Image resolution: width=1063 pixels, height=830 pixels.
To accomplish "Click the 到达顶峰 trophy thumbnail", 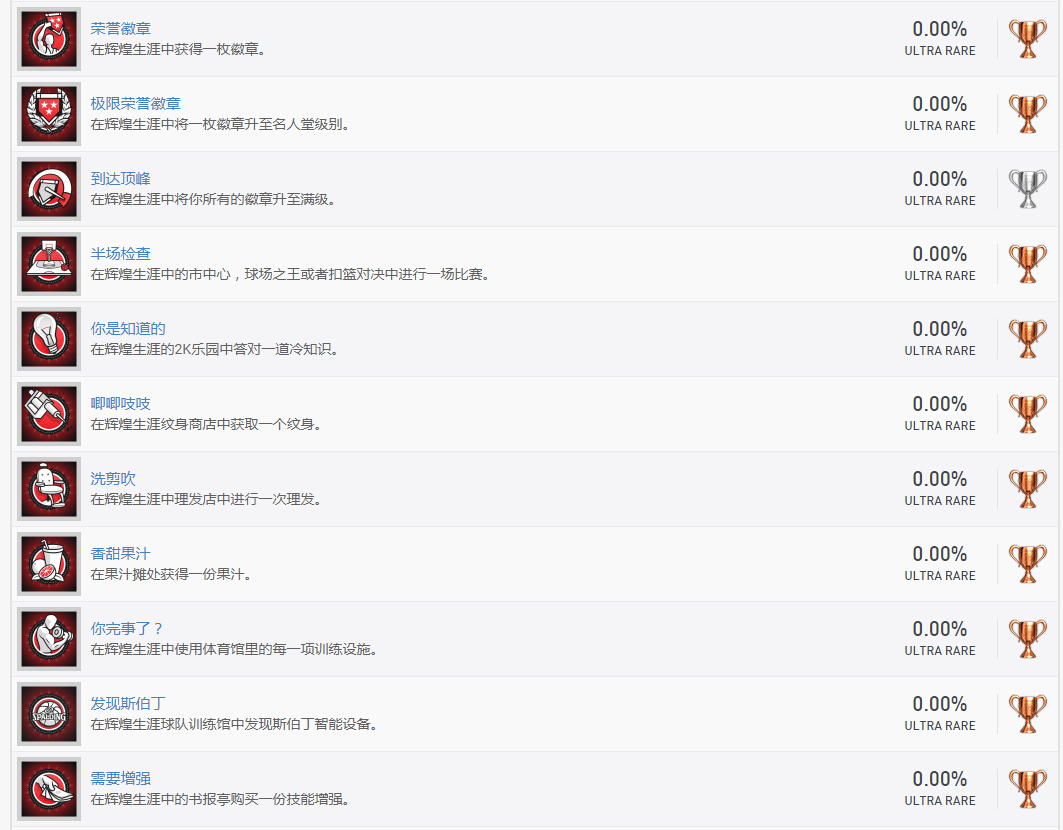I will pos(49,189).
